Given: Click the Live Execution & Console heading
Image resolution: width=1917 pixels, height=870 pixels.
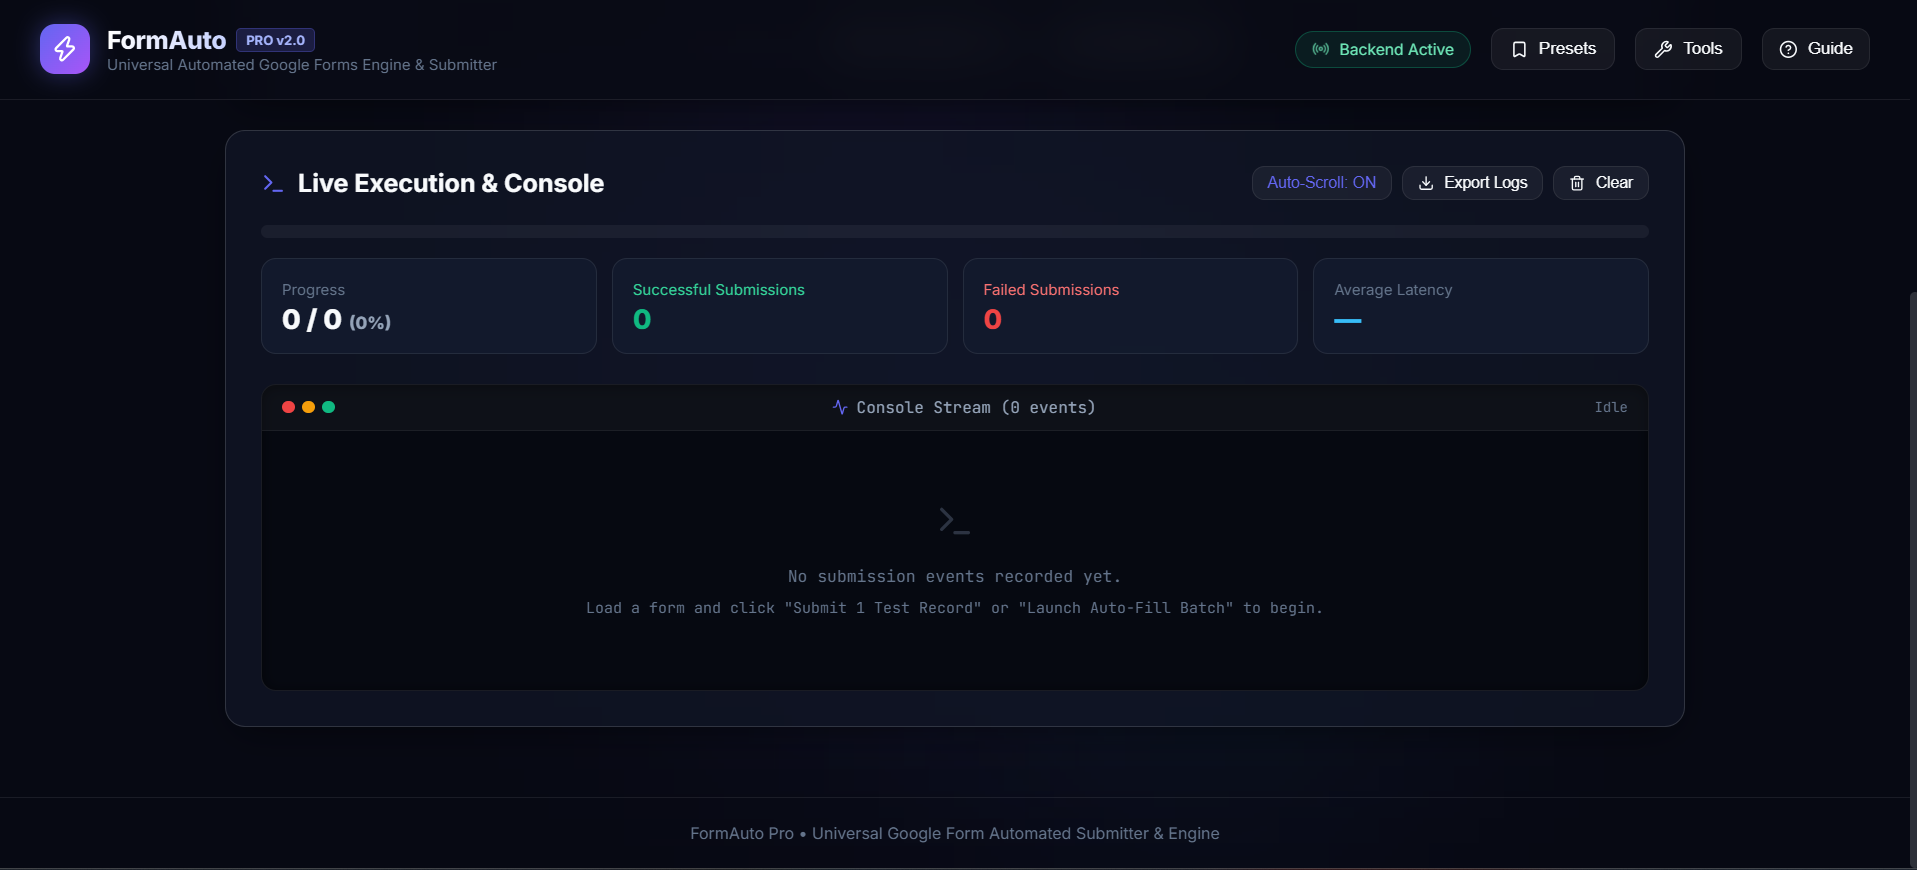Looking at the screenshot, I should [450, 183].
